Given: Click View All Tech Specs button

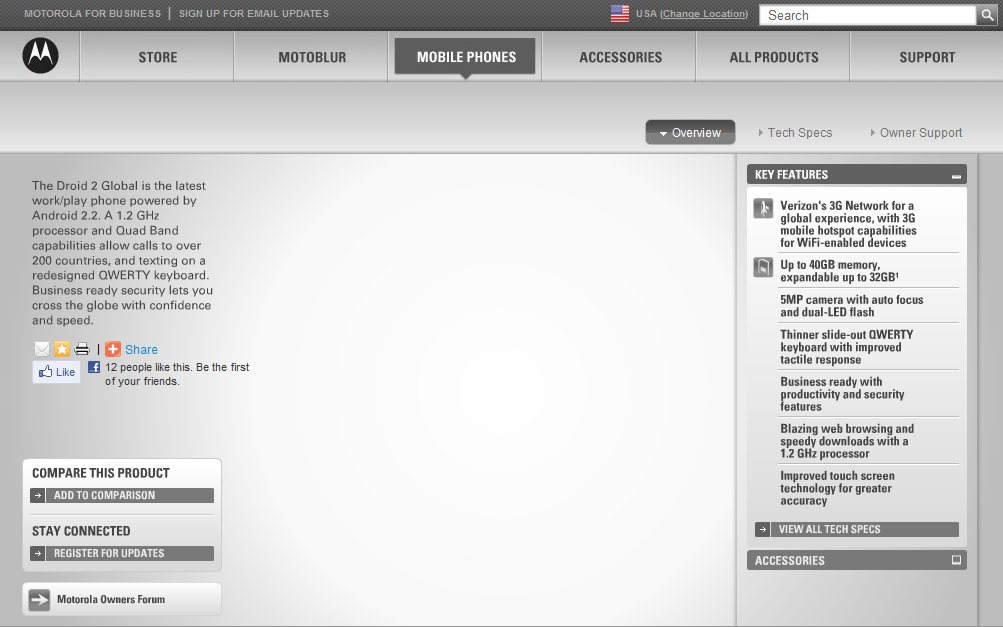Looking at the screenshot, I should tap(857, 529).
